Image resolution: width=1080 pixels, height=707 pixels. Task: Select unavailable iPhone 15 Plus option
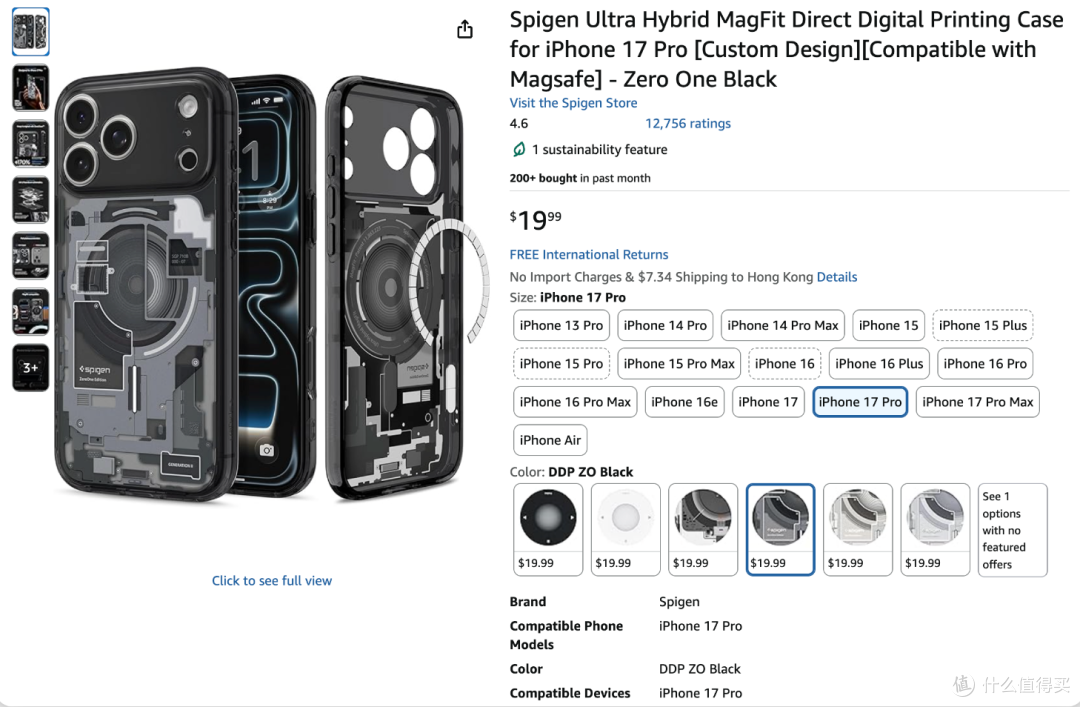[x=982, y=325]
